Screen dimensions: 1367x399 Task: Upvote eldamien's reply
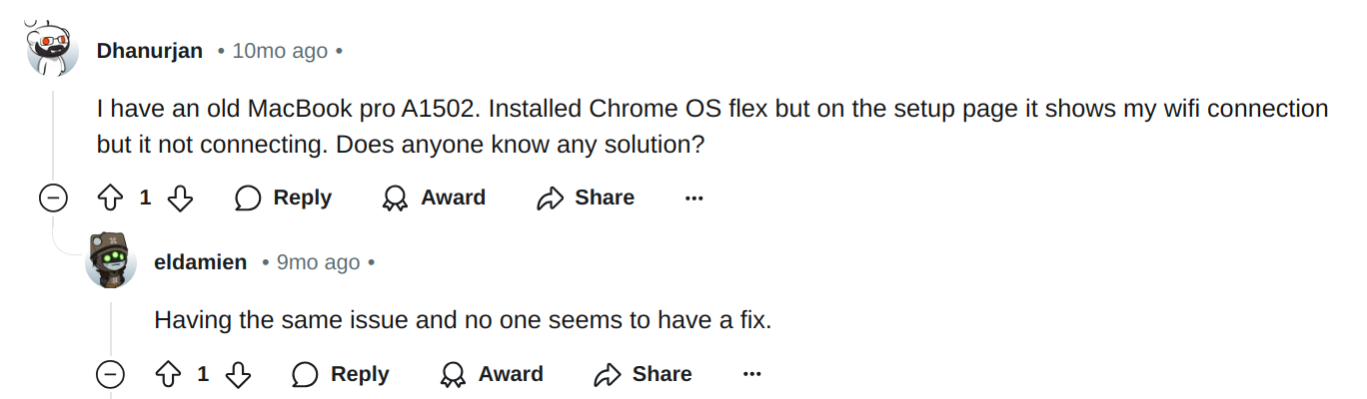(x=169, y=375)
